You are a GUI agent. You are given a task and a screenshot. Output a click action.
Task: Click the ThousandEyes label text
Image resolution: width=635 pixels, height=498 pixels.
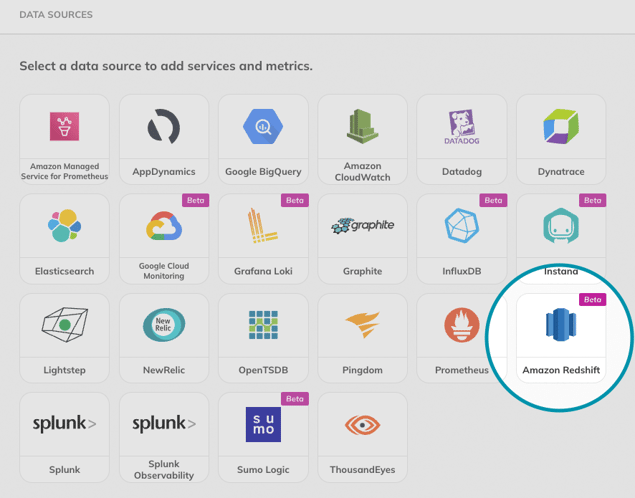[x=362, y=470]
